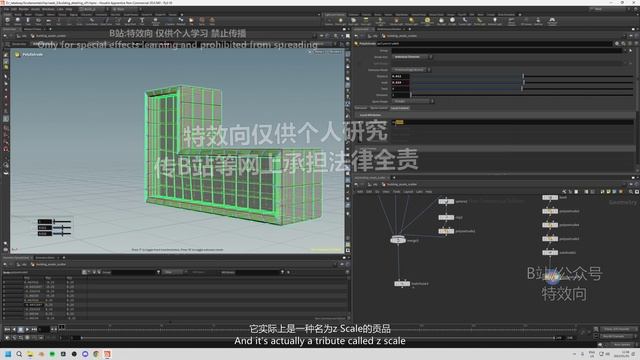The image size is (640, 360).
Task: Open Windows Start menu
Action: click(x=7, y=354)
